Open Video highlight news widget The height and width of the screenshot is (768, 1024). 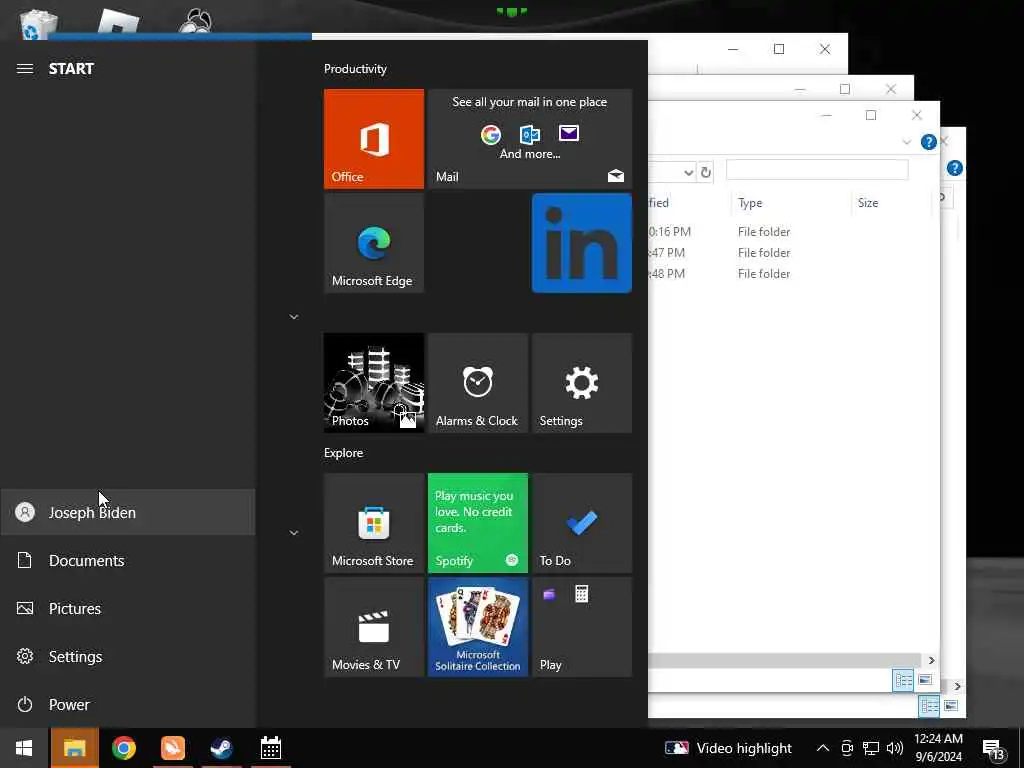point(728,748)
